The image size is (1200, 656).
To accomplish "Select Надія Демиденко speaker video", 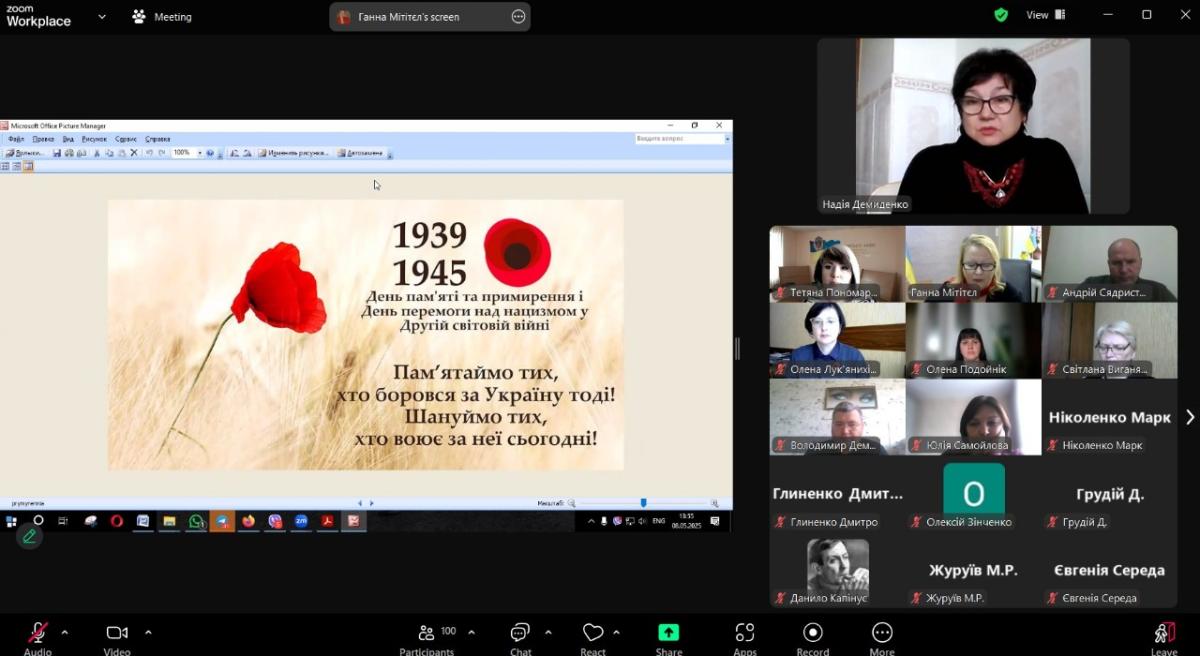I will point(973,125).
